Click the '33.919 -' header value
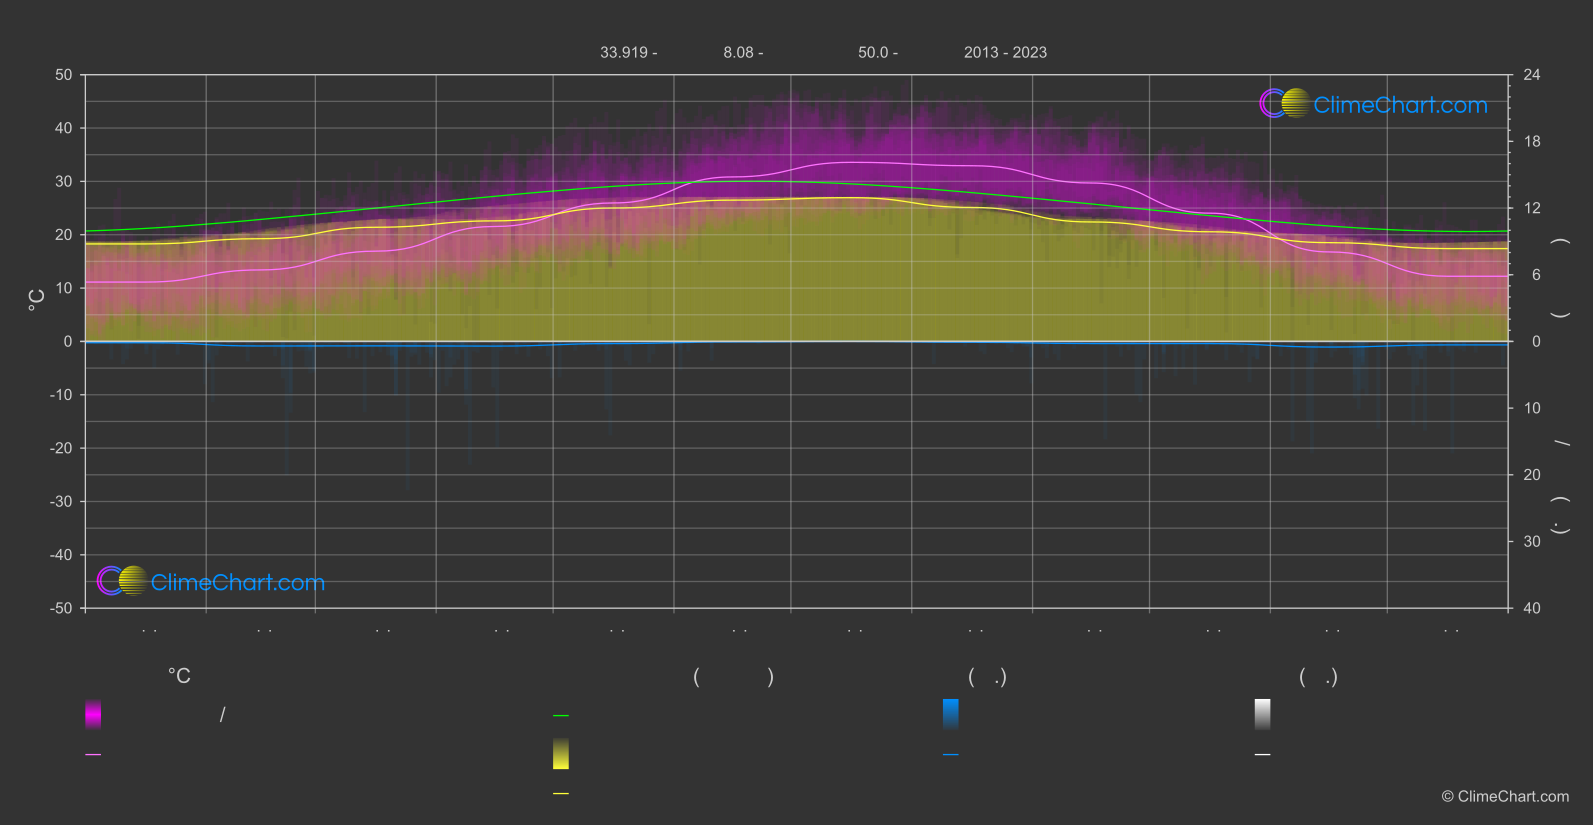Viewport: 1593px width, 825px height. click(629, 53)
